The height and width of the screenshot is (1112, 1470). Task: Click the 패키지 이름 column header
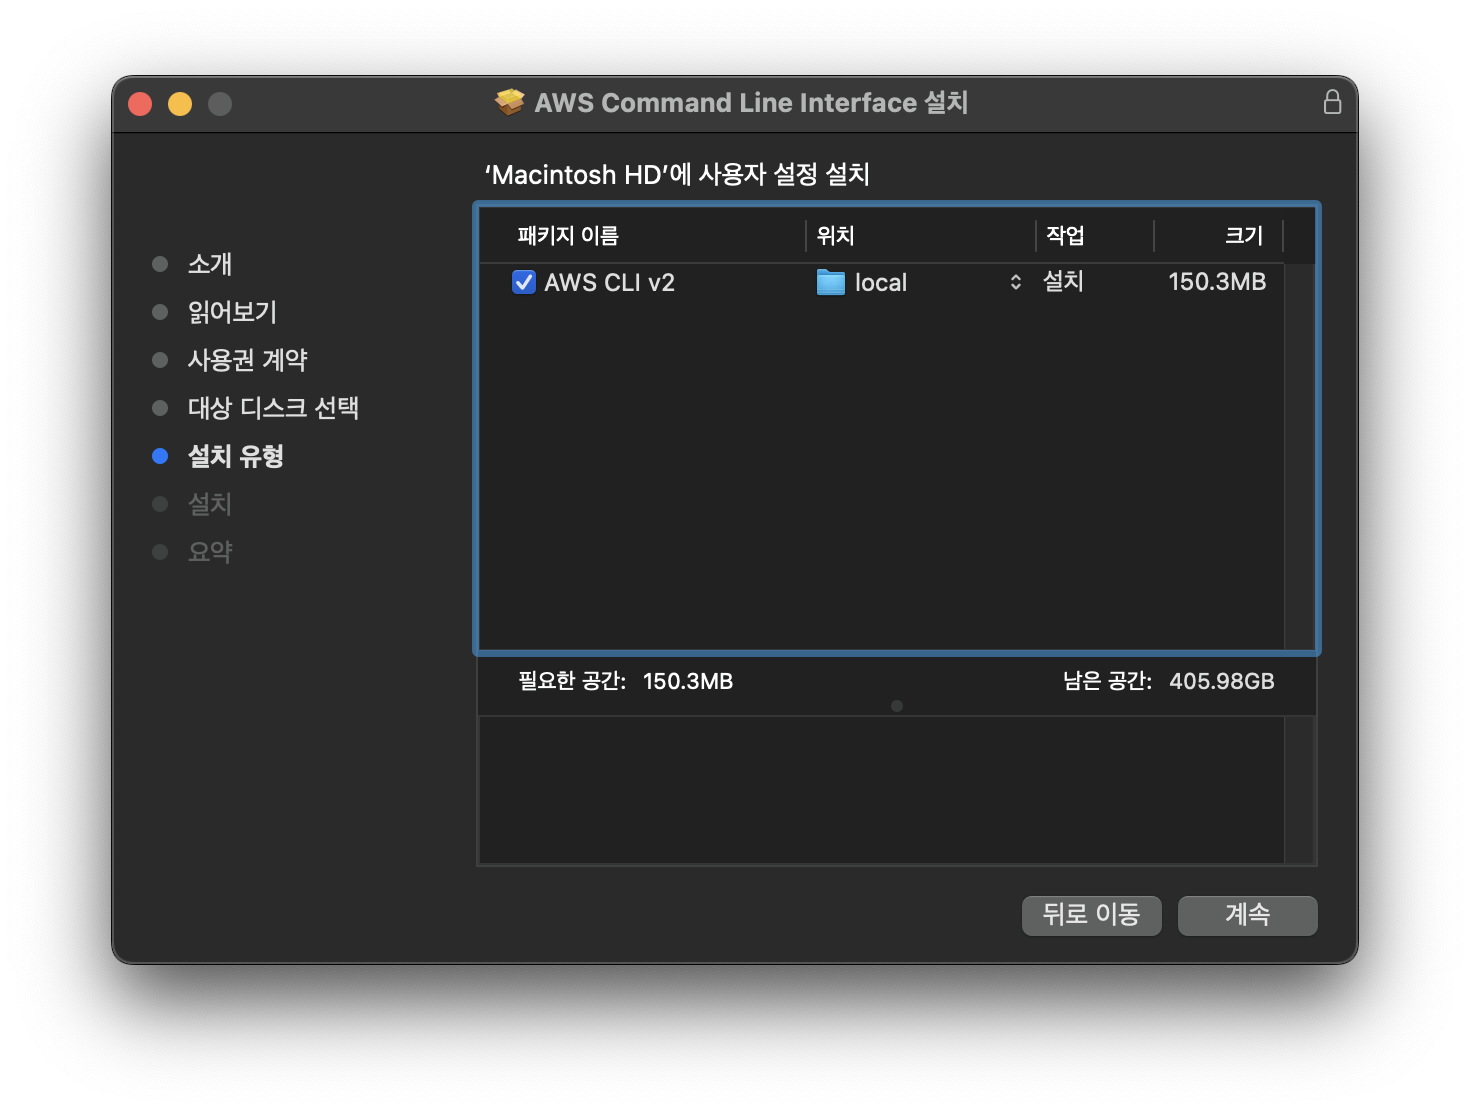[x=568, y=236]
